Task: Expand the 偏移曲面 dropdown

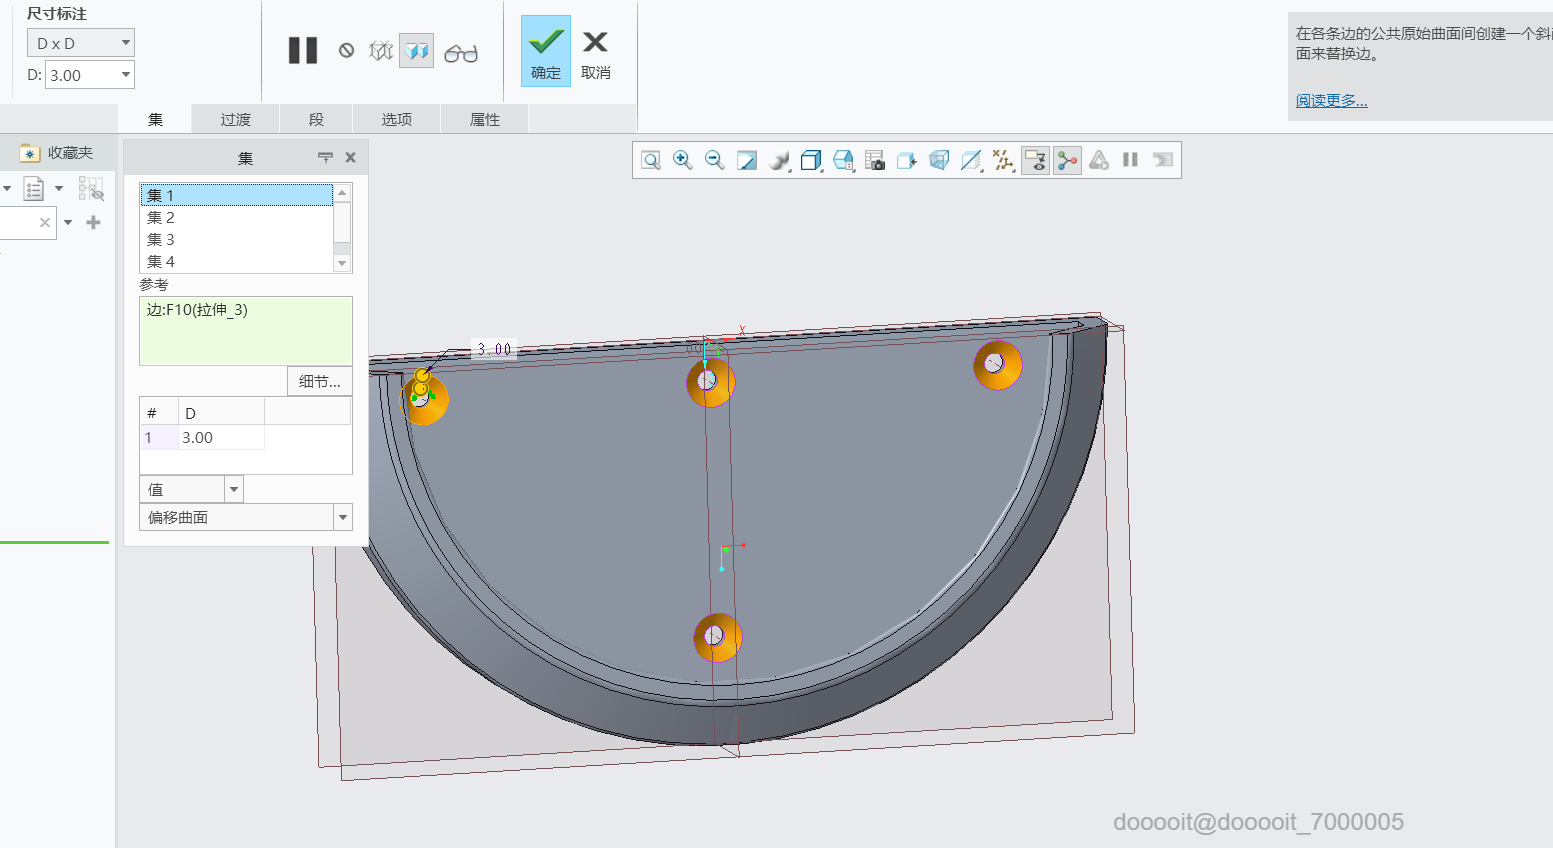Action: [x=343, y=517]
